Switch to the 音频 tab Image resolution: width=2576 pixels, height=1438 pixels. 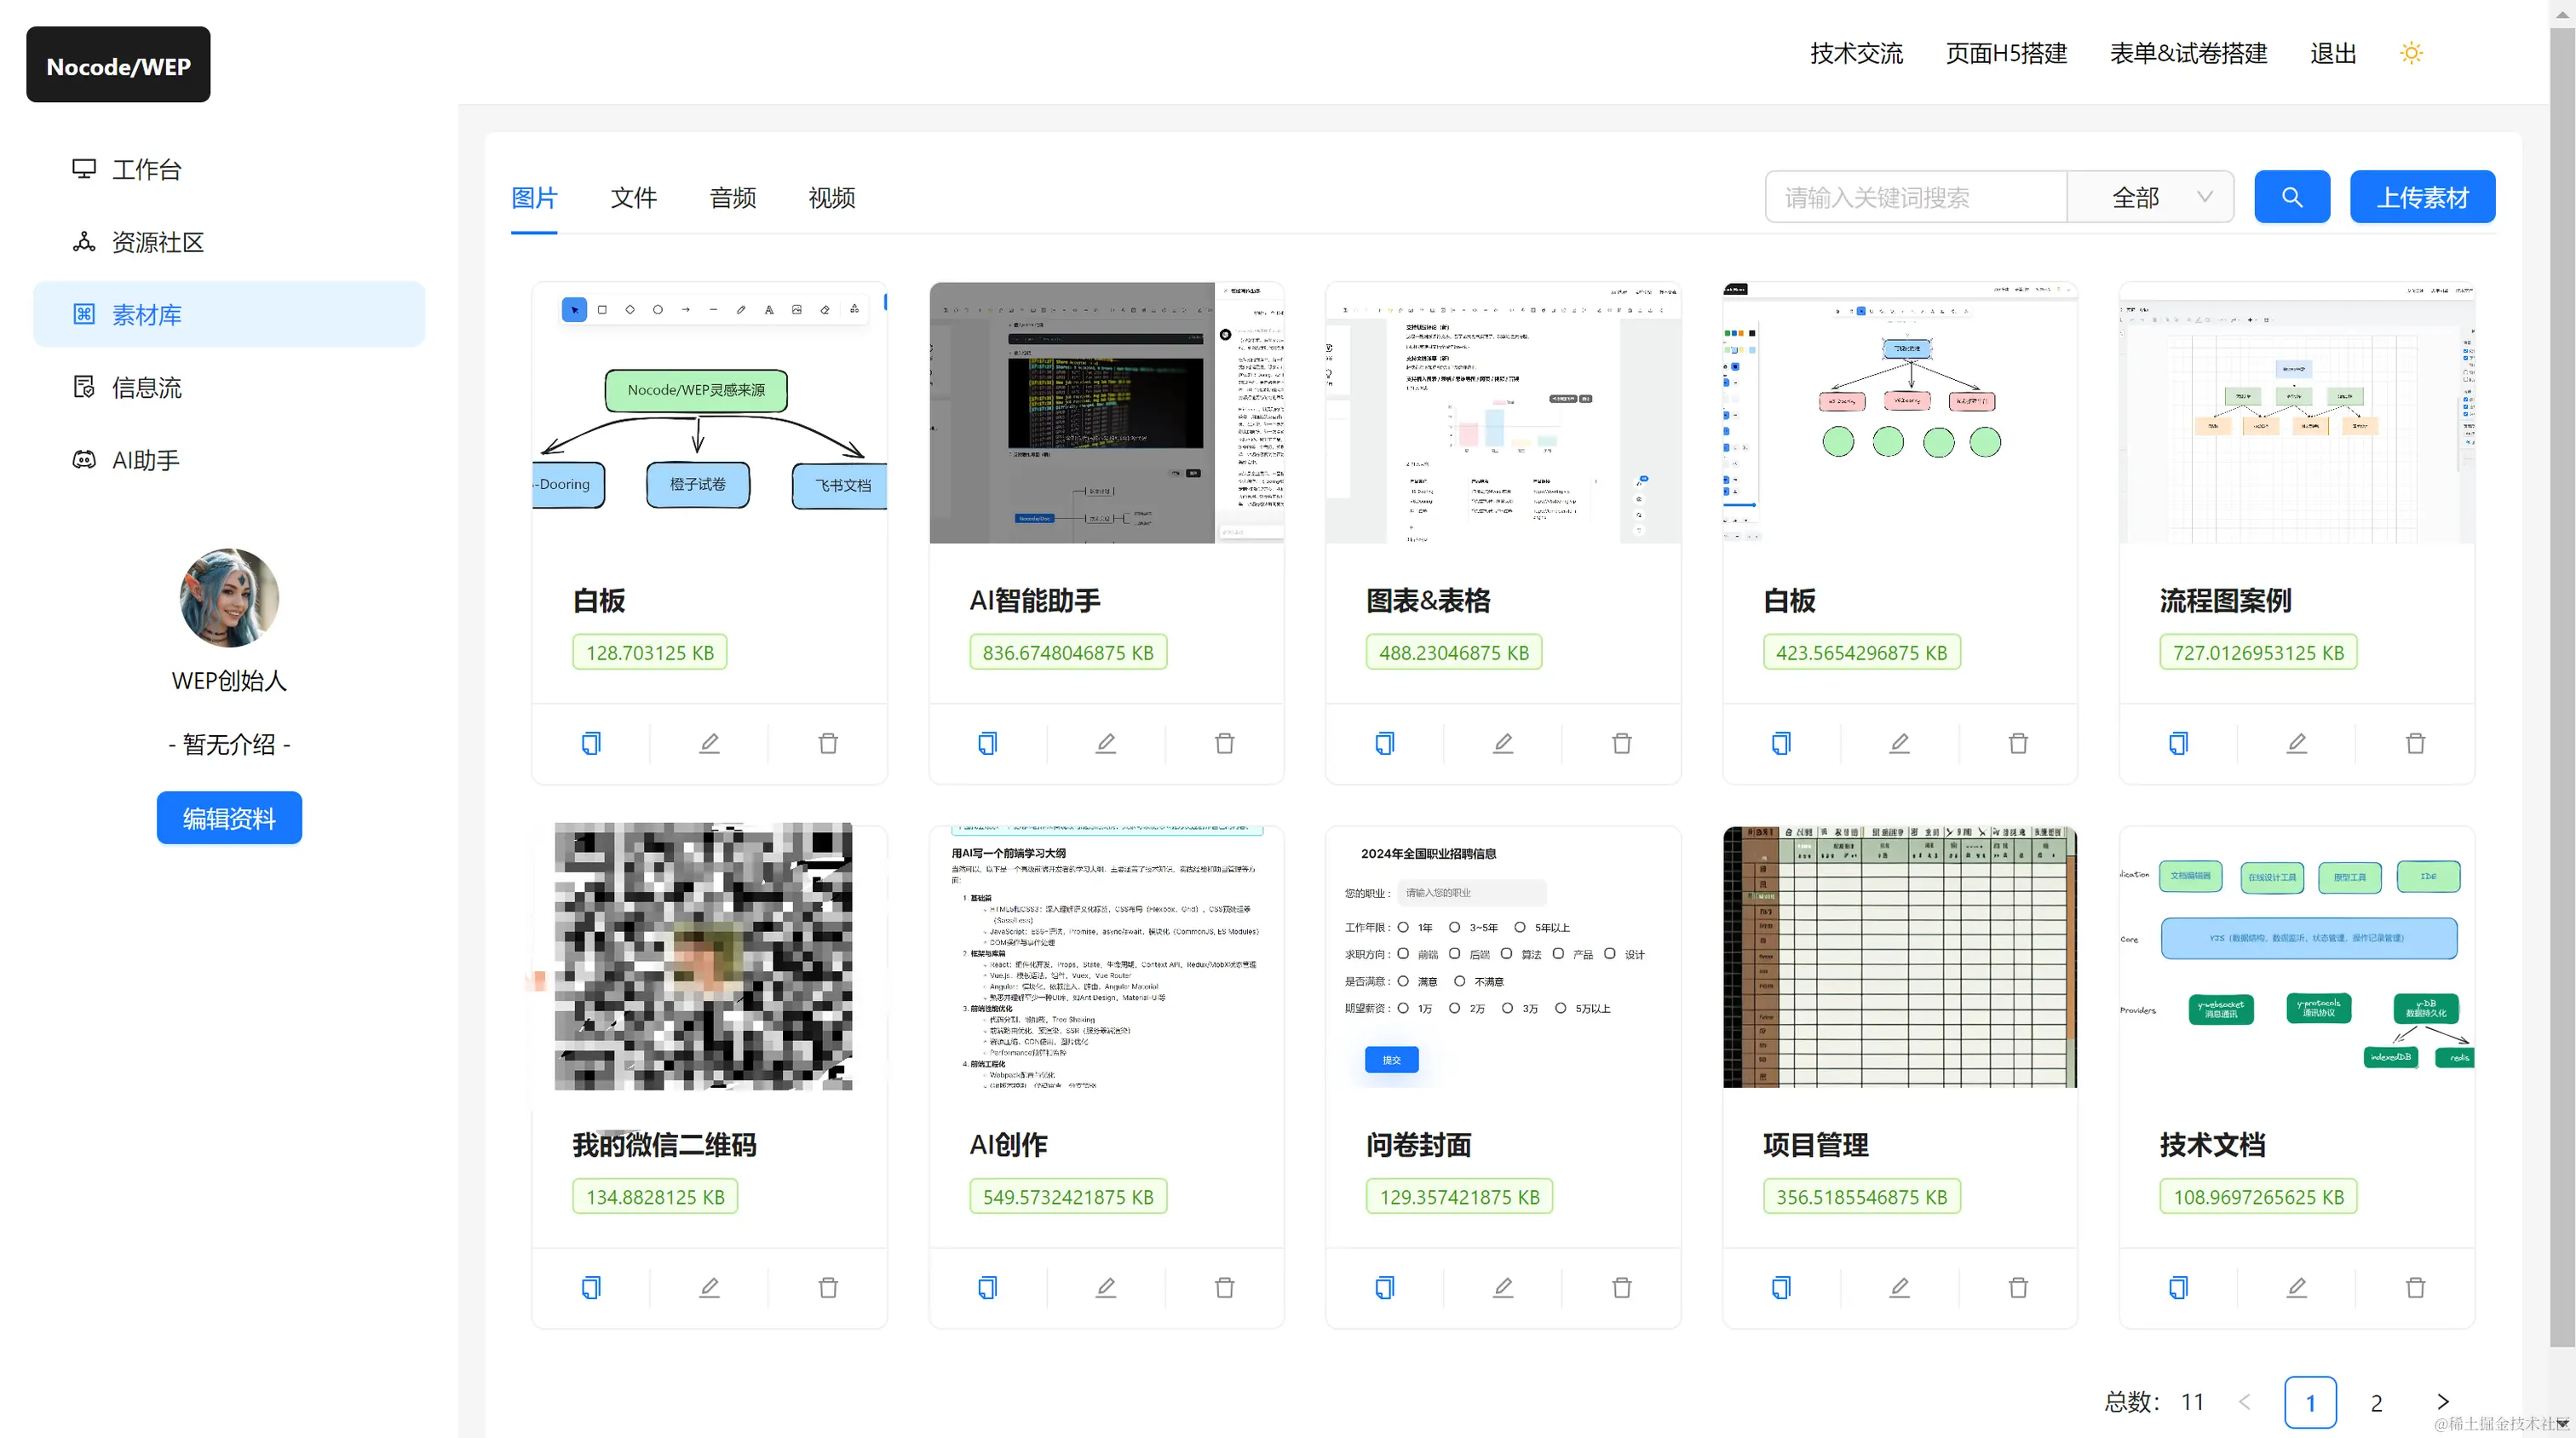coord(733,198)
